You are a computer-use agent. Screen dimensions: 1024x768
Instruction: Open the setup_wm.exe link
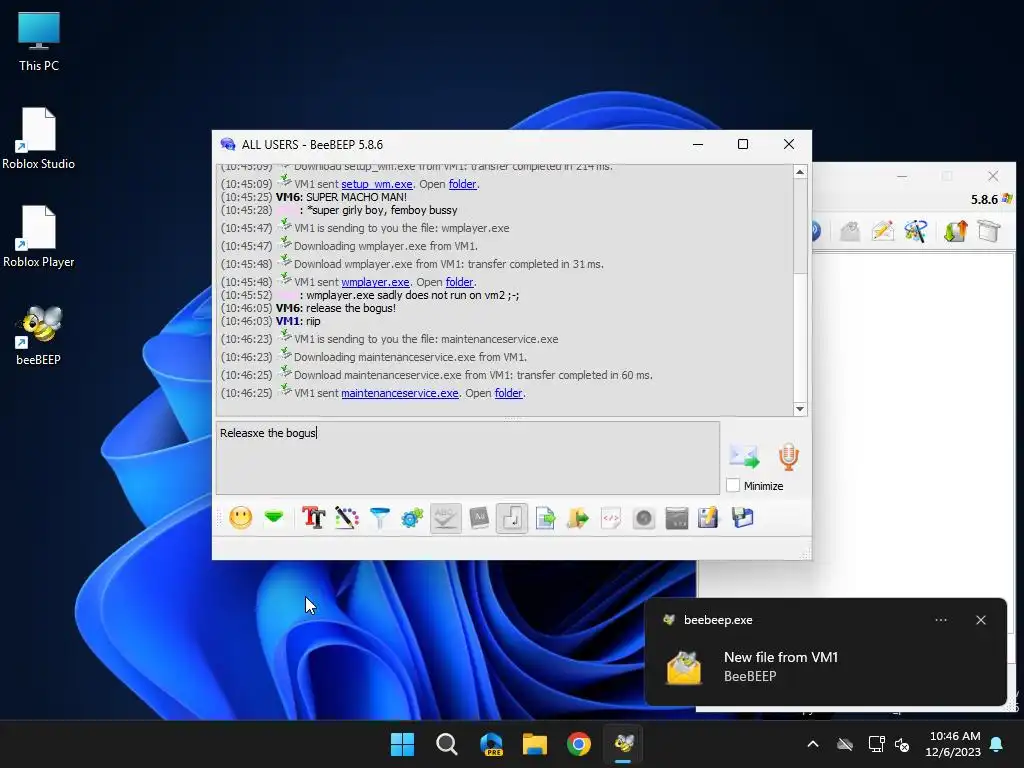coord(377,184)
